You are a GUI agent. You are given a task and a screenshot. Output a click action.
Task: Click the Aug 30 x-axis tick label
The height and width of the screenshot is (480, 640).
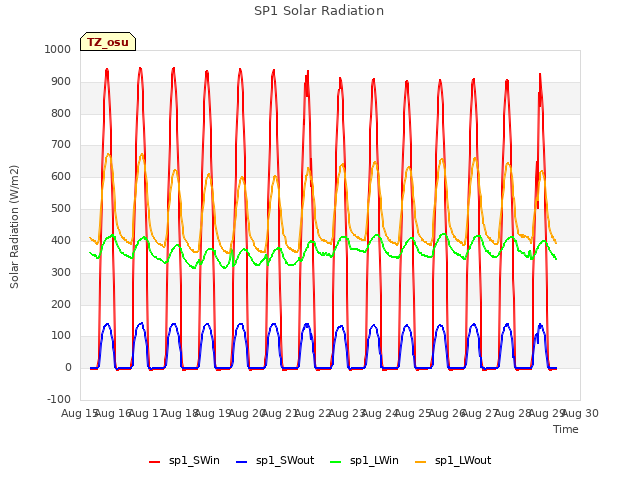click(580, 413)
